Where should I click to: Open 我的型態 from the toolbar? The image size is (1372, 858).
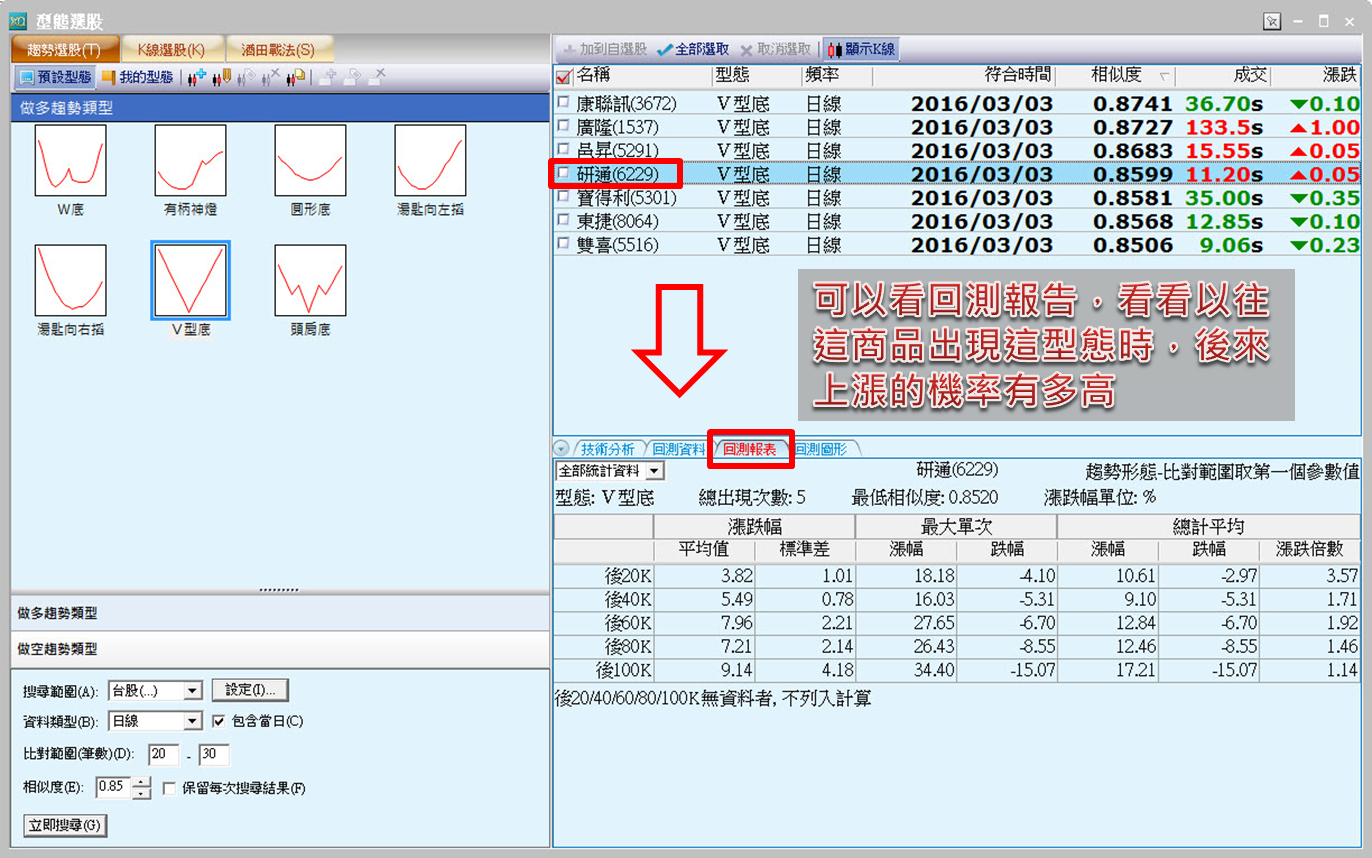[x=137, y=77]
